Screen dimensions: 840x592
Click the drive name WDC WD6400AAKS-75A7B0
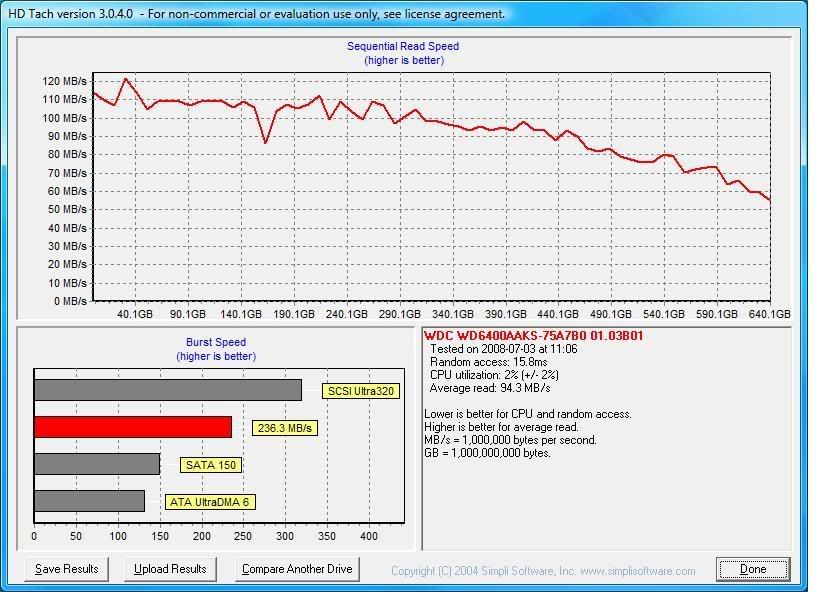coord(534,336)
